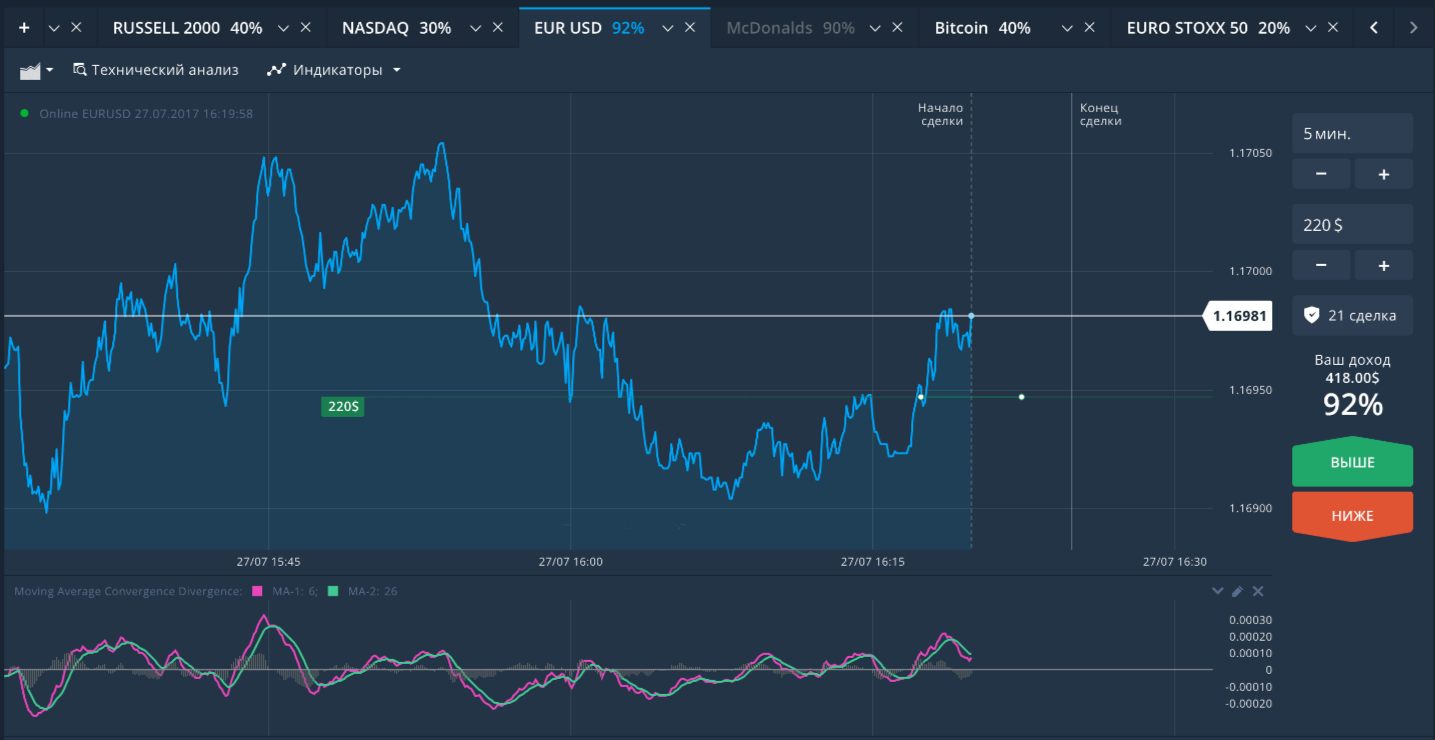Edit MACD indicator settings with pencil icon
Viewport: 1435px width, 740px height.
pos(1237,591)
